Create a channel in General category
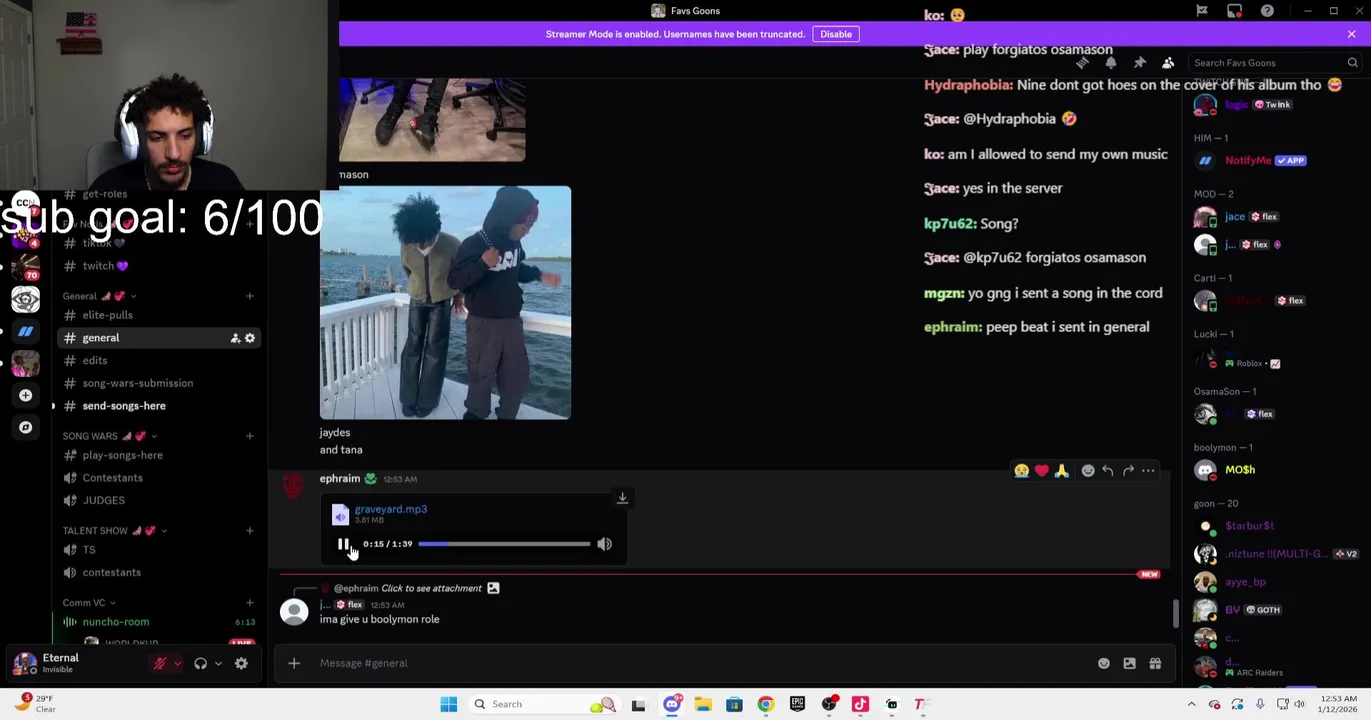The height and width of the screenshot is (720, 1371). coord(250,296)
